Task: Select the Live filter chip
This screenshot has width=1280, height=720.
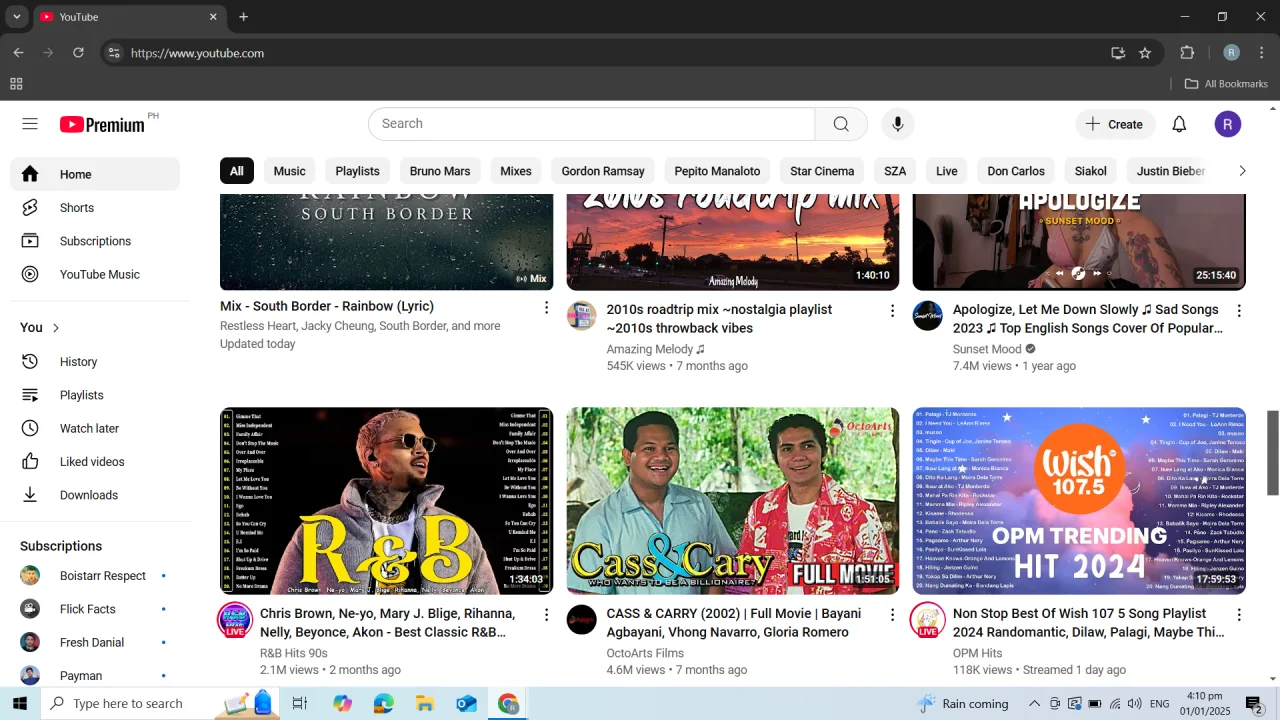Action: [947, 171]
